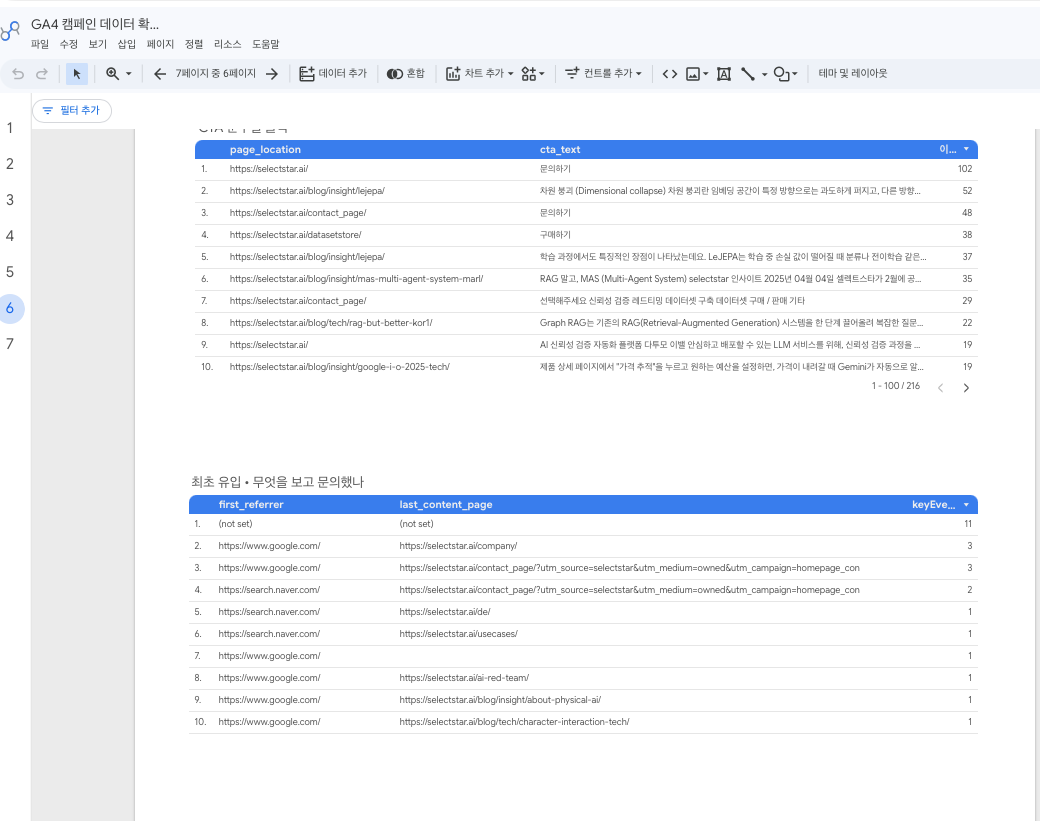1040x821 pixels.
Task: Click the 데이터 추가 button
Action: click(x=332, y=74)
